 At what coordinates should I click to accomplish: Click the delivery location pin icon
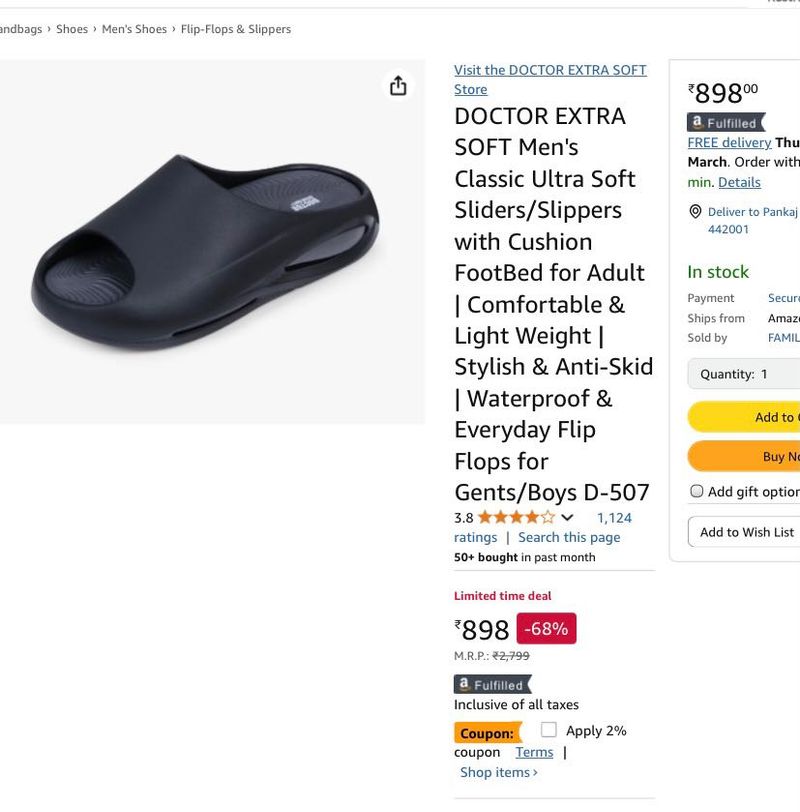point(695,212)
